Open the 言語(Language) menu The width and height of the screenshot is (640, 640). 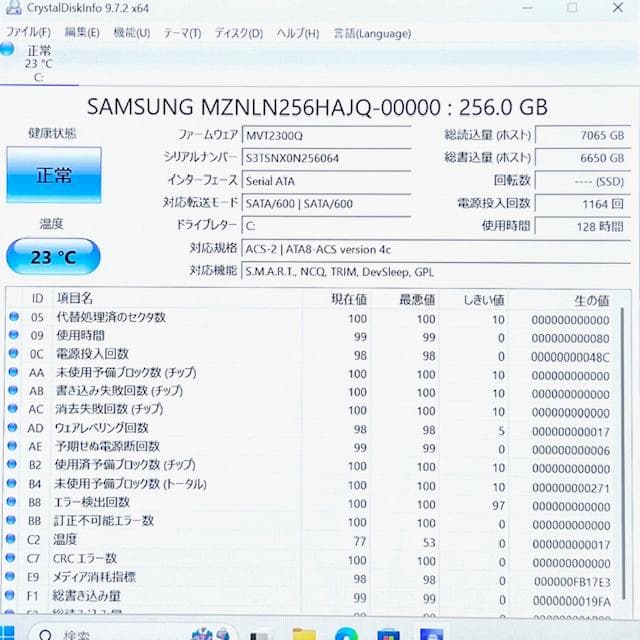(x=372, y=33)
